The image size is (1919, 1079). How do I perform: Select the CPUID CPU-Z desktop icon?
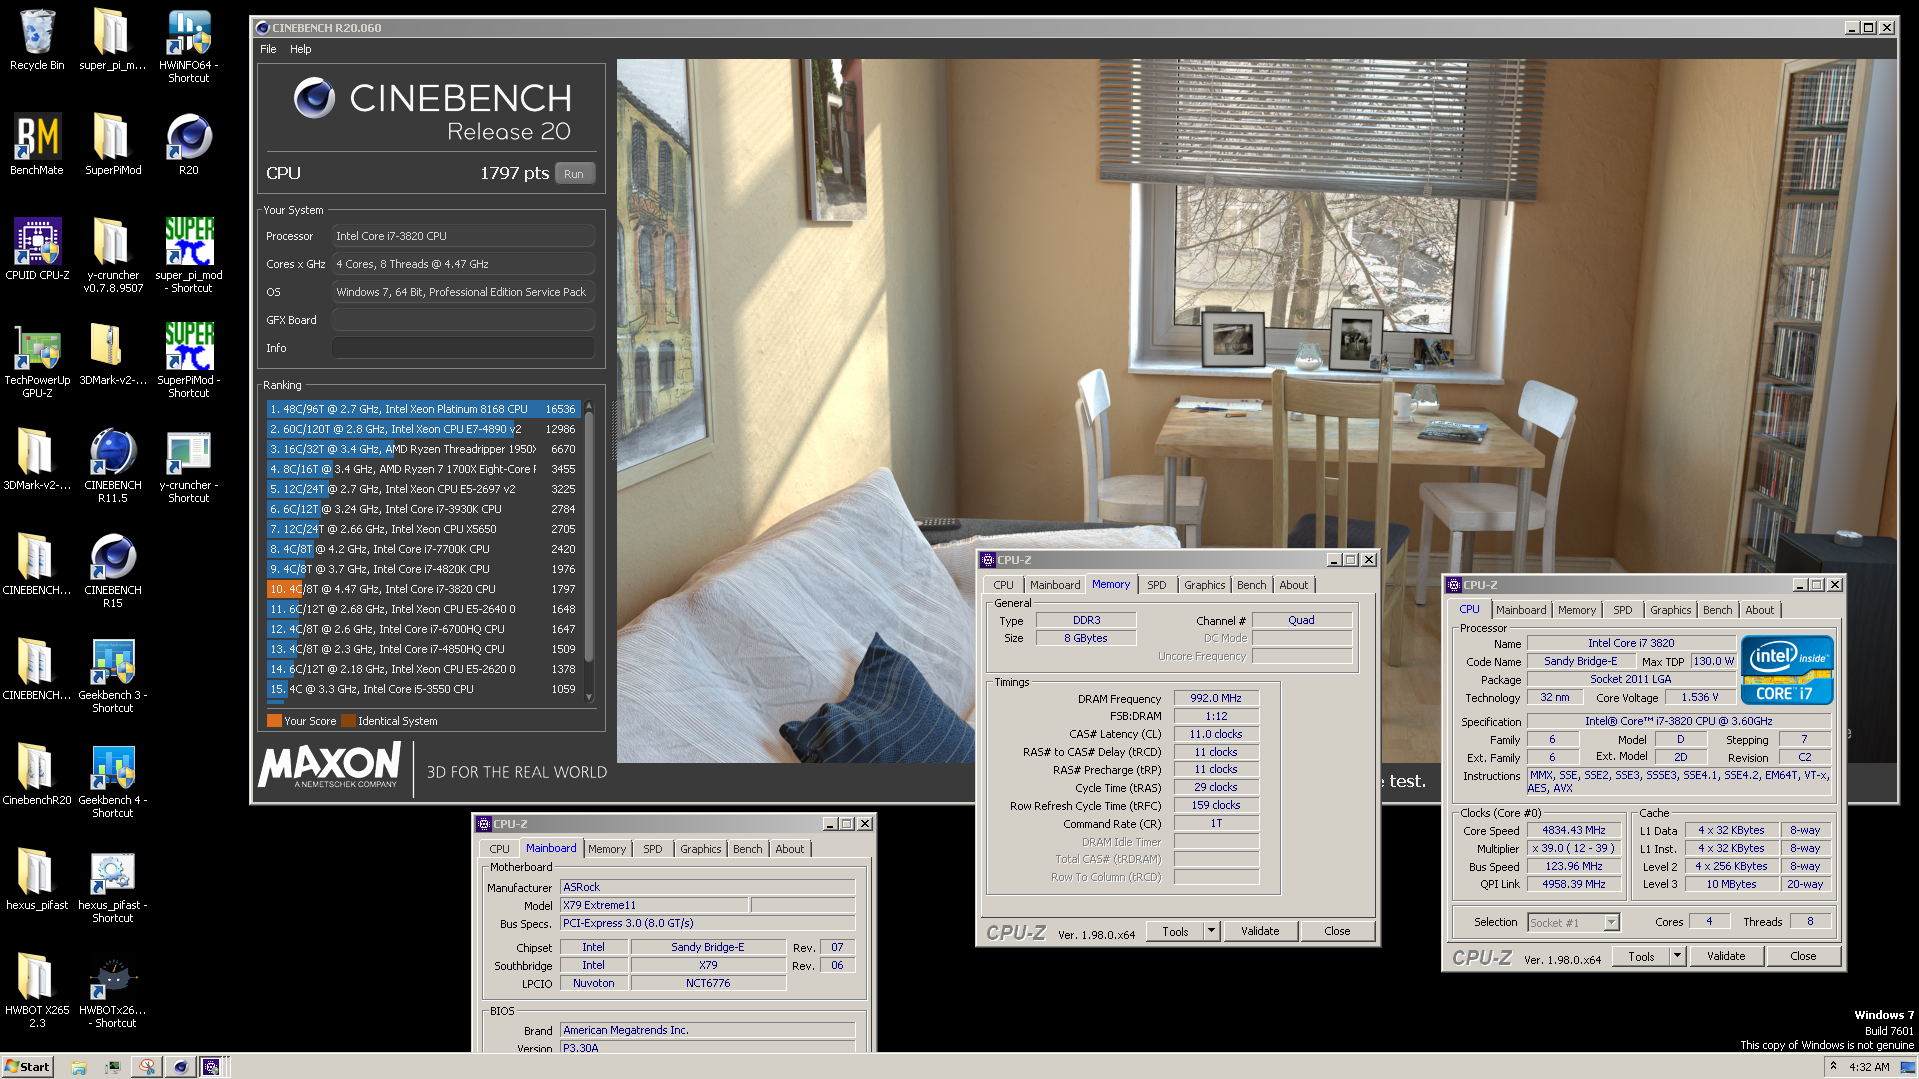coord(37,250)
